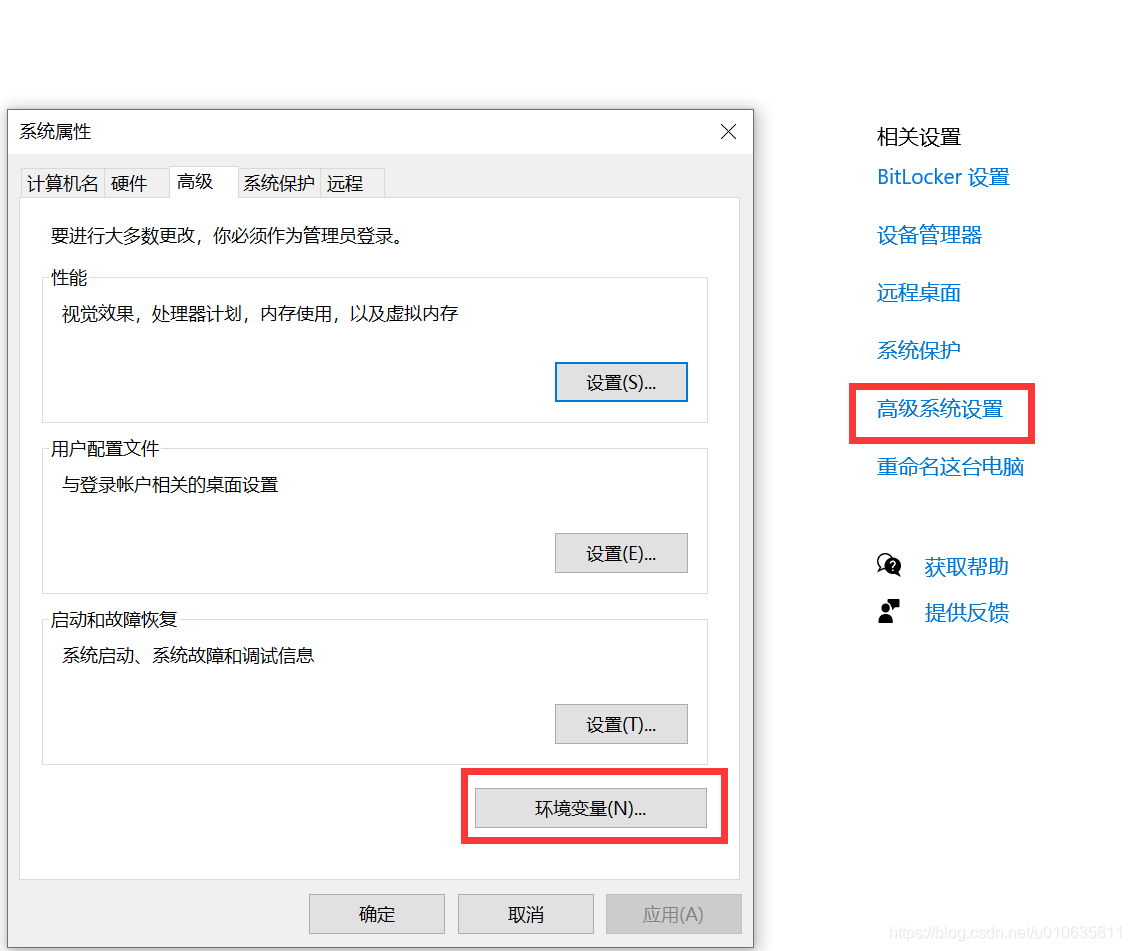Confirm with the 确定 button

(x=377, y=914)
